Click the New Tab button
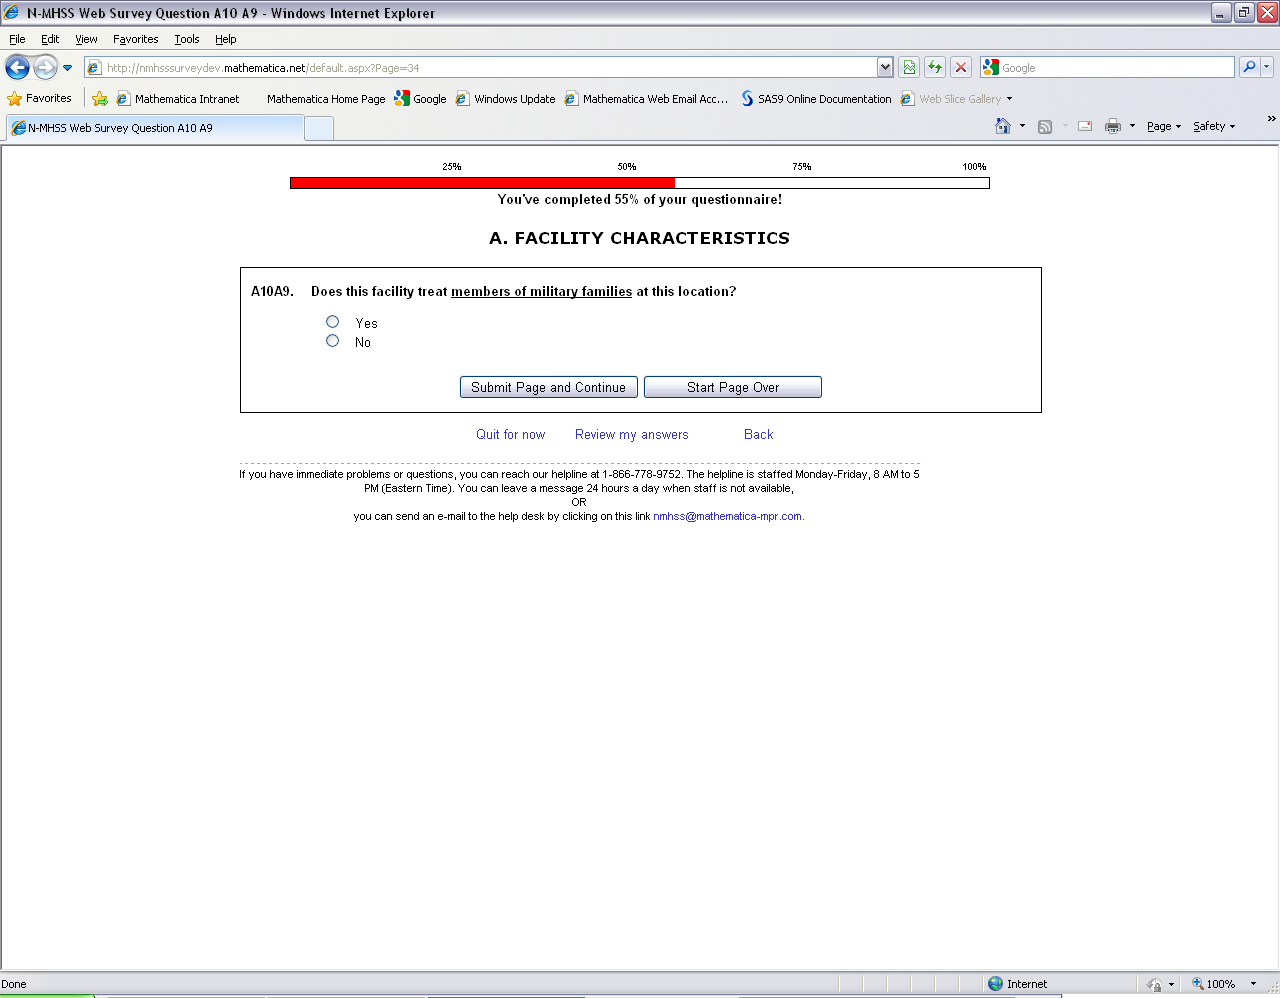Viewport: 1280px width, 998px height. pos(319,128)
